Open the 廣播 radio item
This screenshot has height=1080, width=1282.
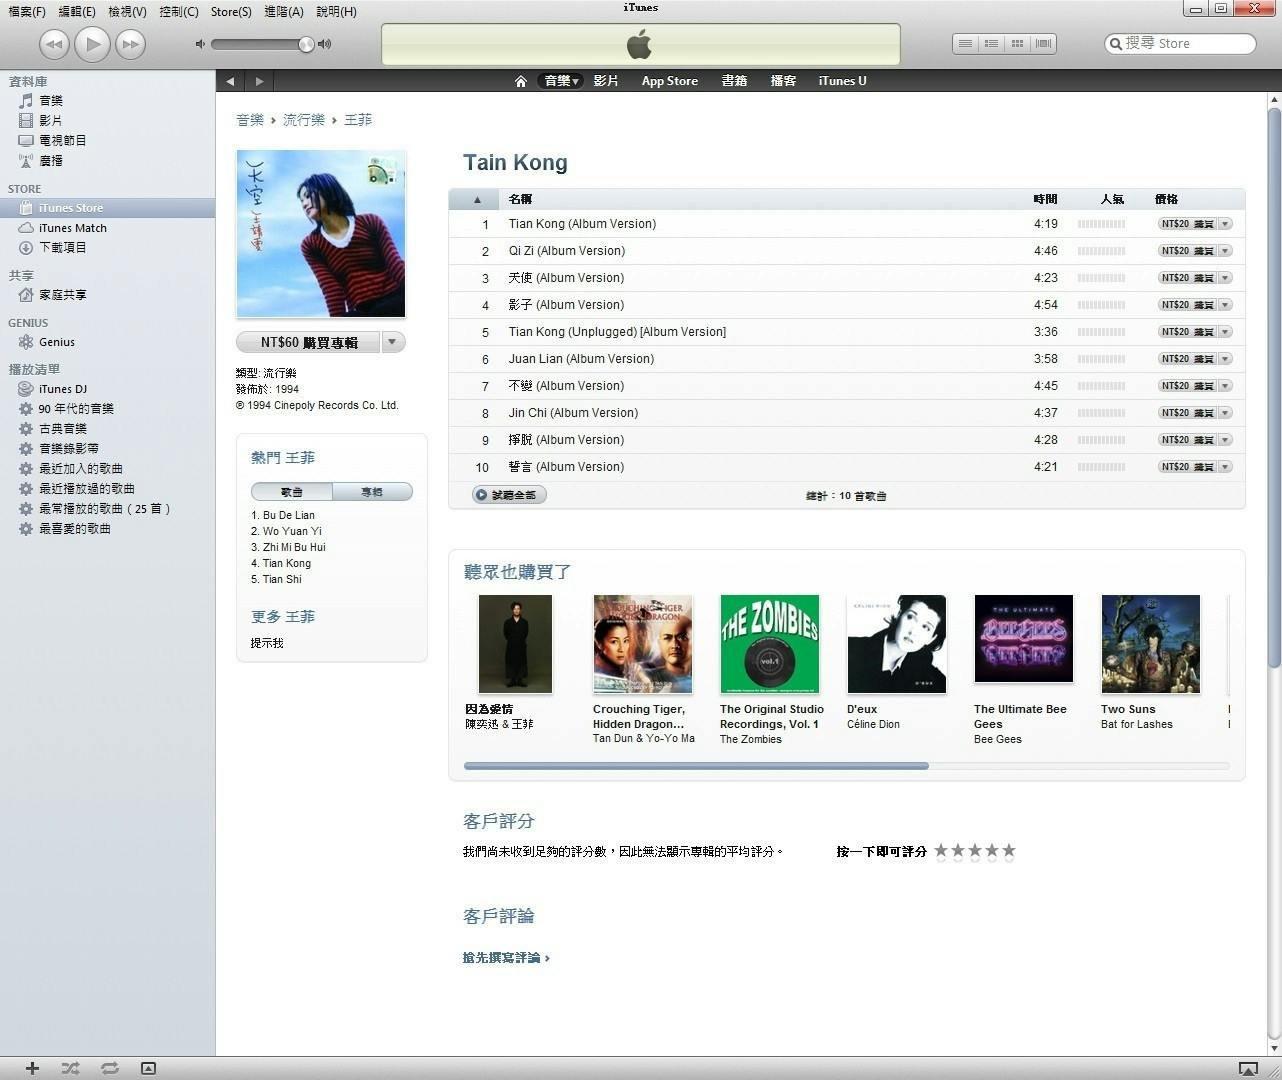tap(50, 161)
